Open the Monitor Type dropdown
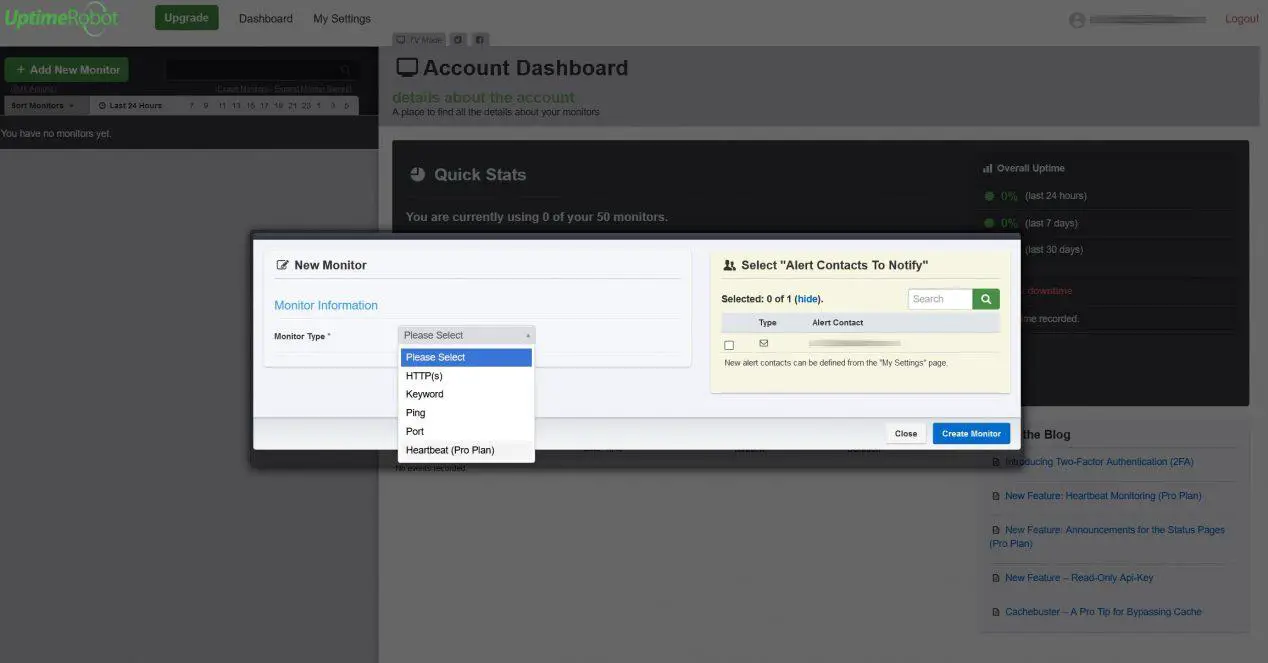This screenshot has height=663, width=1268. coord(466,335)
